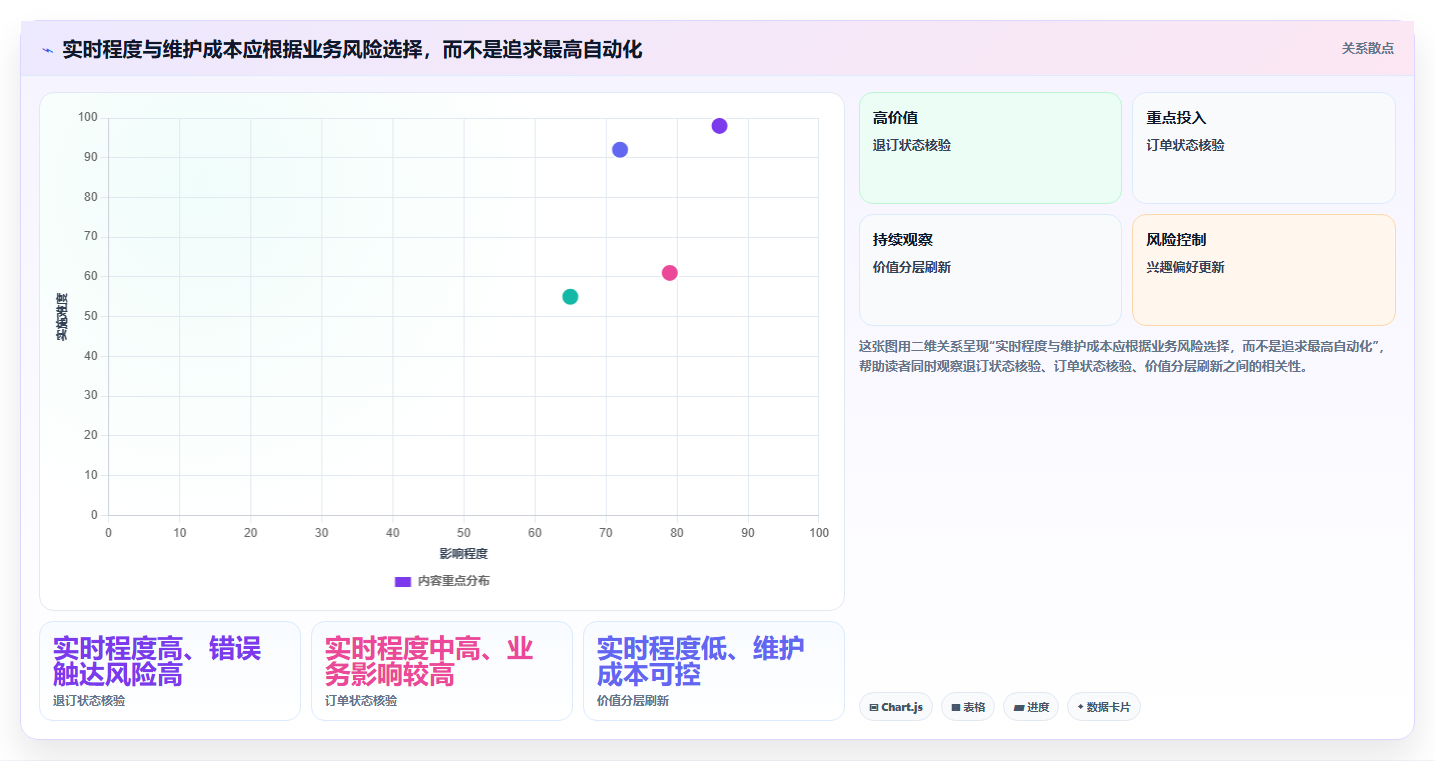
Task: Open the 重点投入 card
Action: pos(1263,148)
